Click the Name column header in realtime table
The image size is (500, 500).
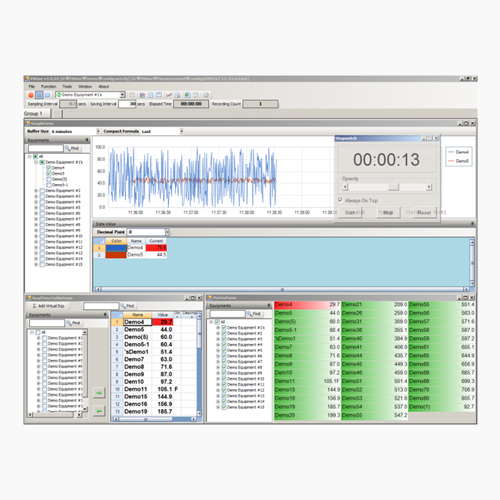coord(138,315)
